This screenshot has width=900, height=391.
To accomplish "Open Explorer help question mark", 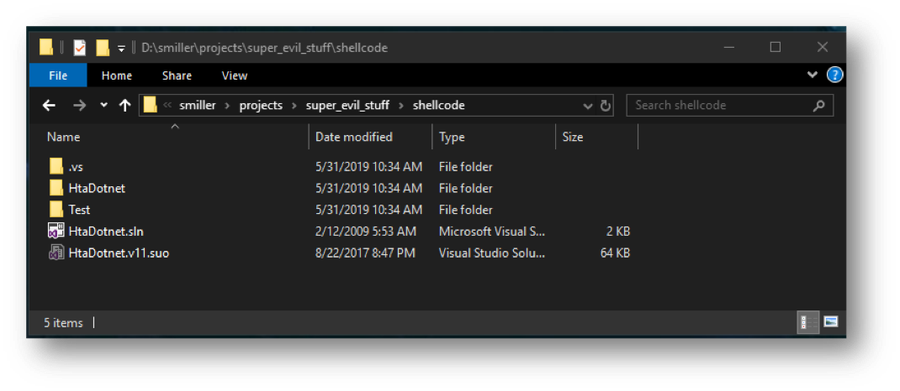I will 835,75.
